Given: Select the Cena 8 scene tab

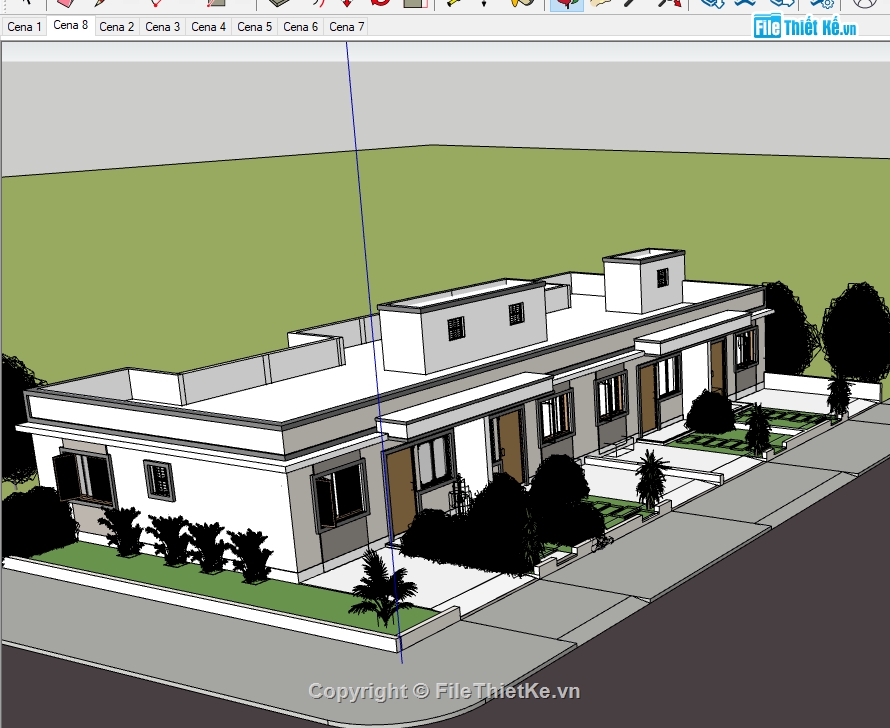Looking at the screenshot, I should 70,26.
